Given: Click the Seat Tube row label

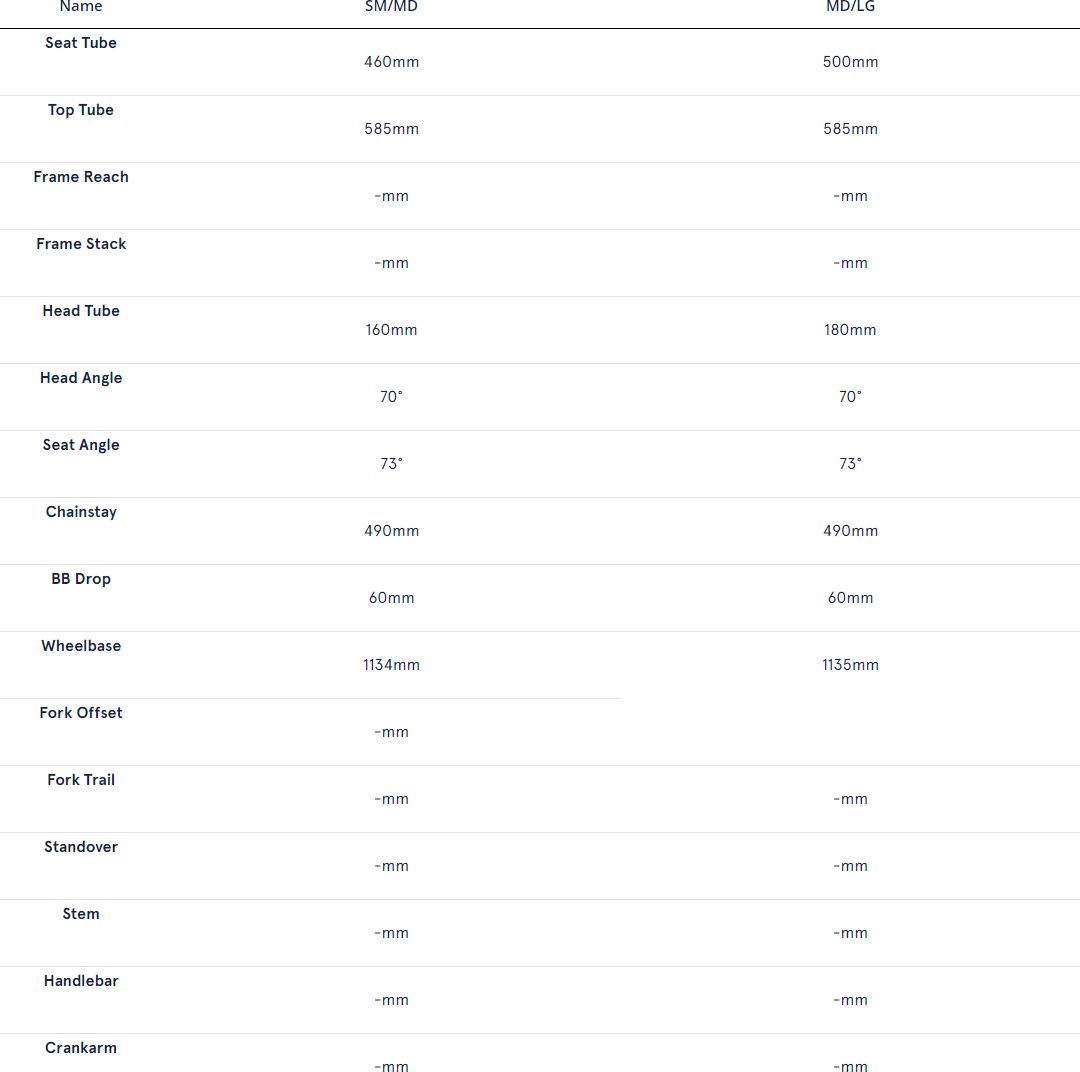Looking at the screenshot, I should click(x=81, y=43).
